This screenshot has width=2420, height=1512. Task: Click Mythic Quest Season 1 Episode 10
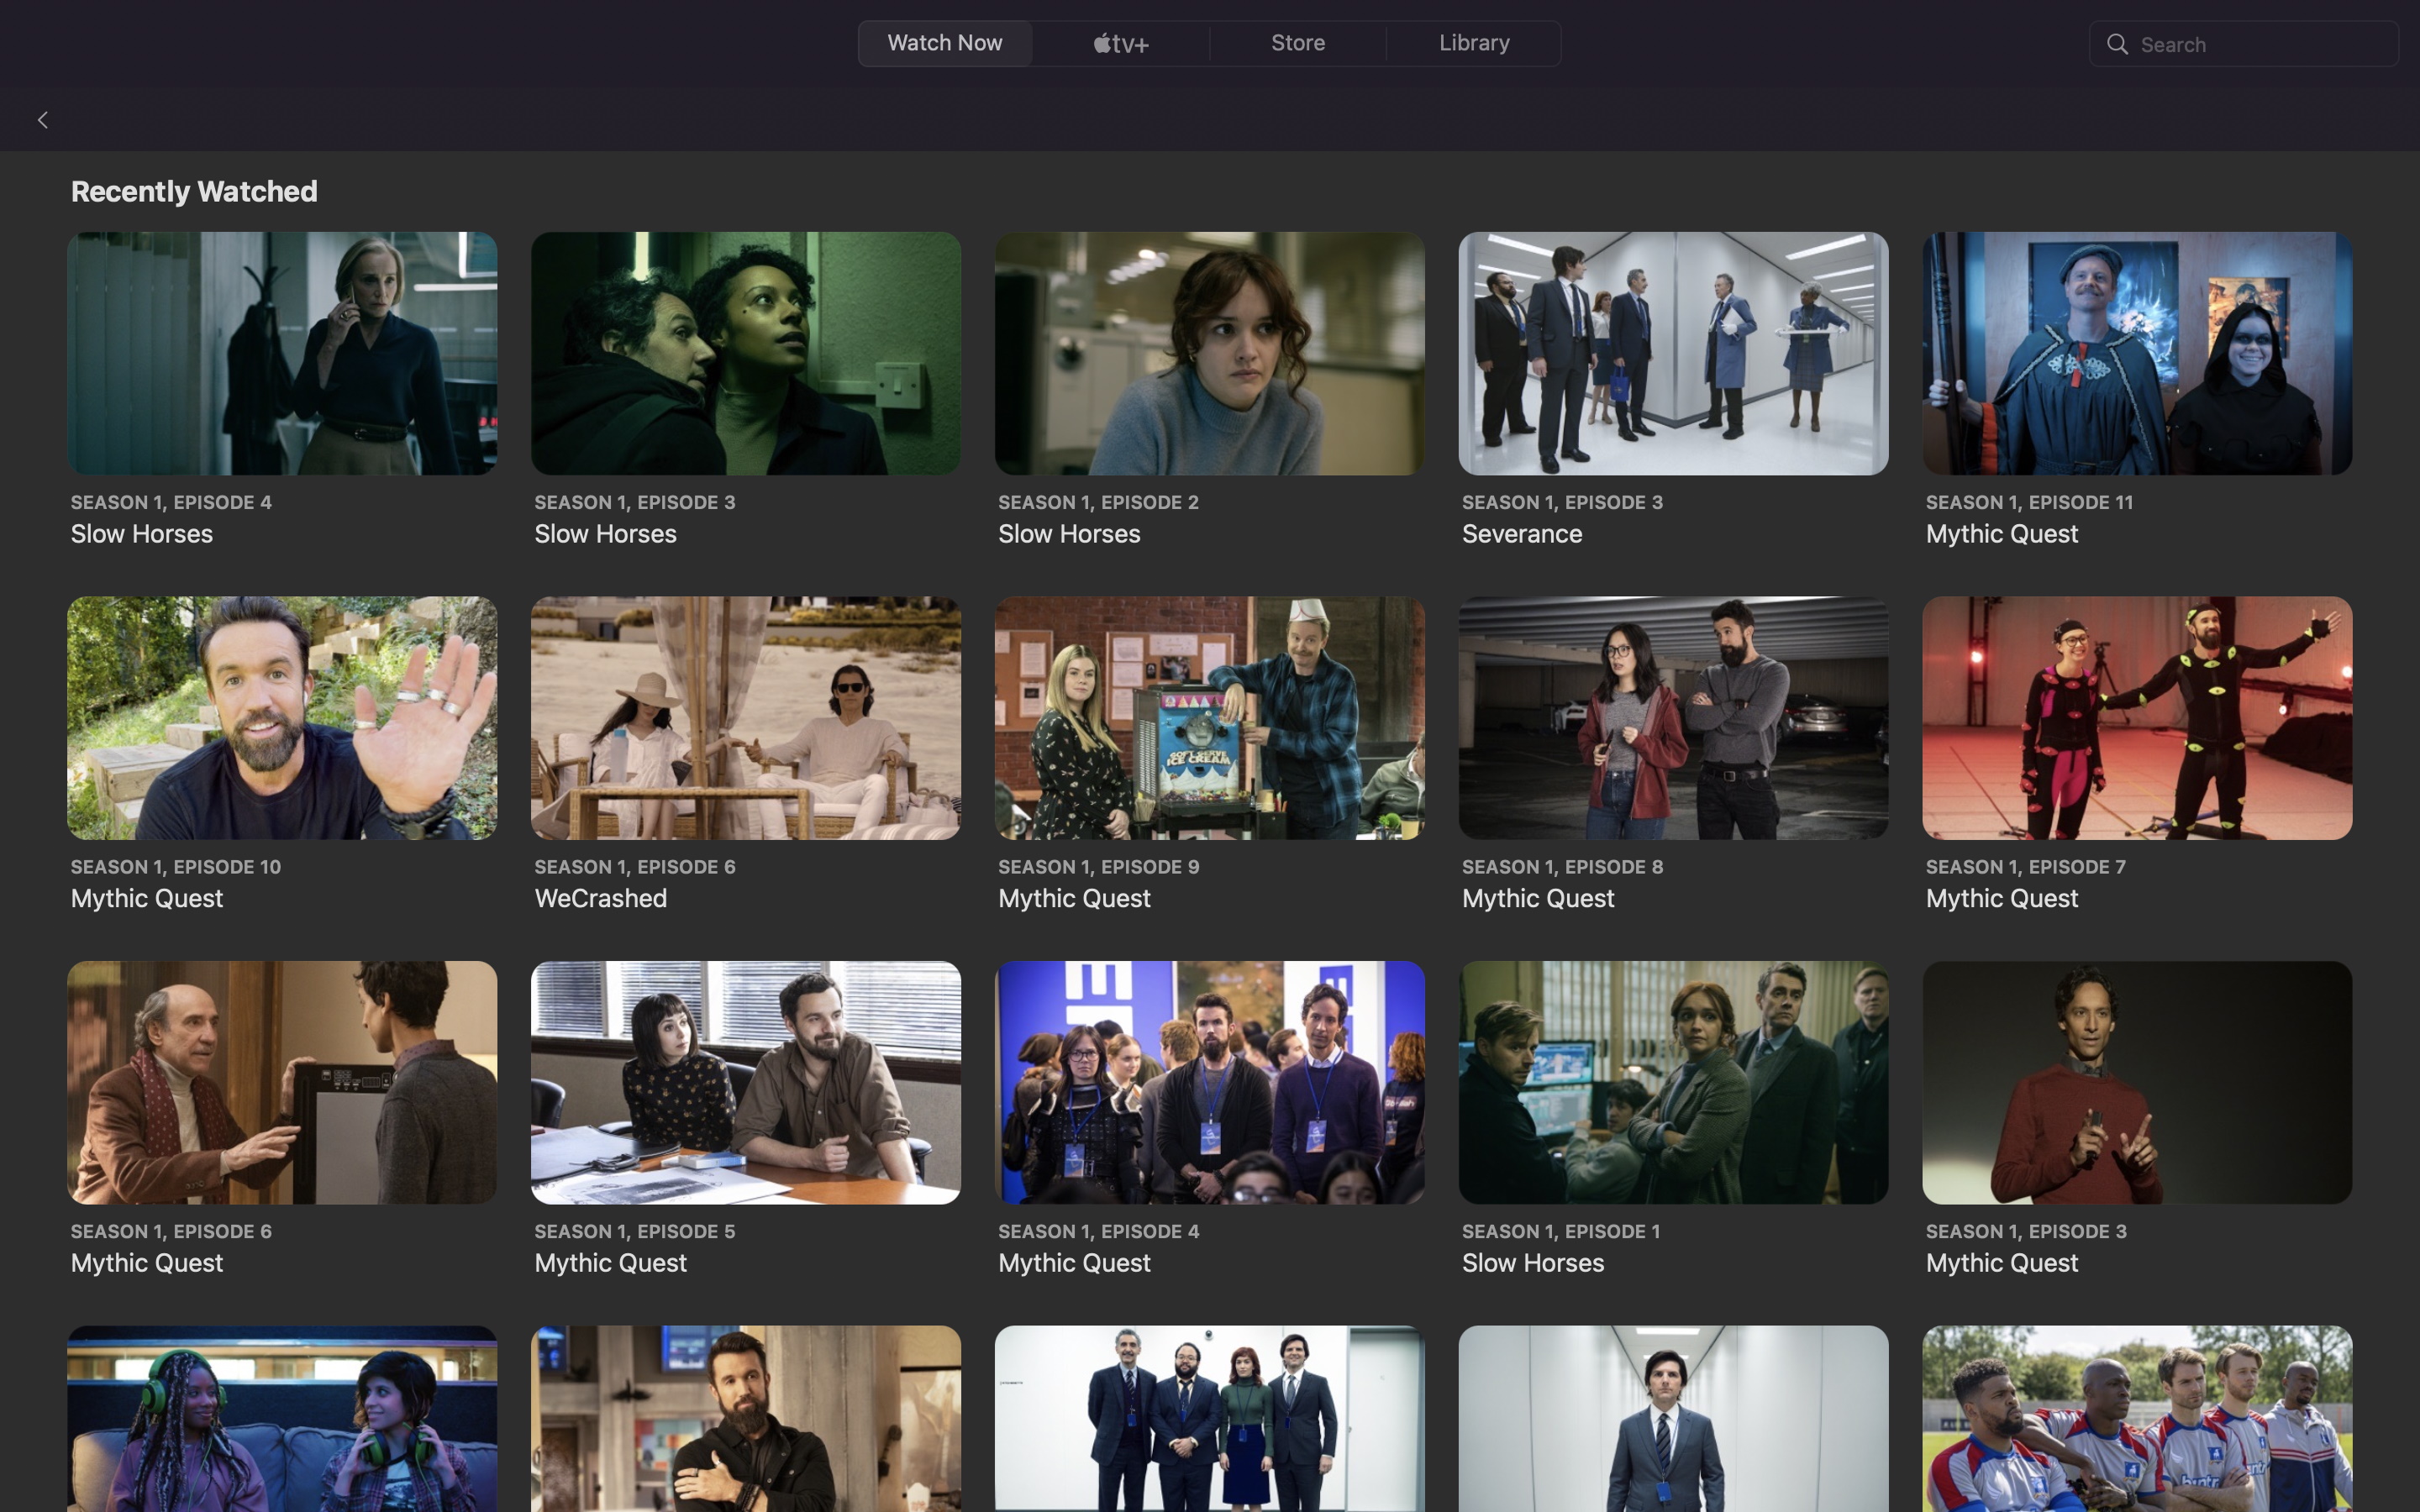pos(282,717)
